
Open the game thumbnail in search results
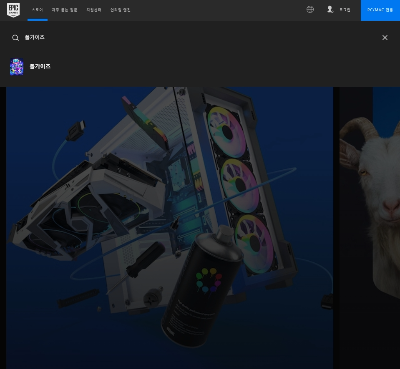coord(17,67)
